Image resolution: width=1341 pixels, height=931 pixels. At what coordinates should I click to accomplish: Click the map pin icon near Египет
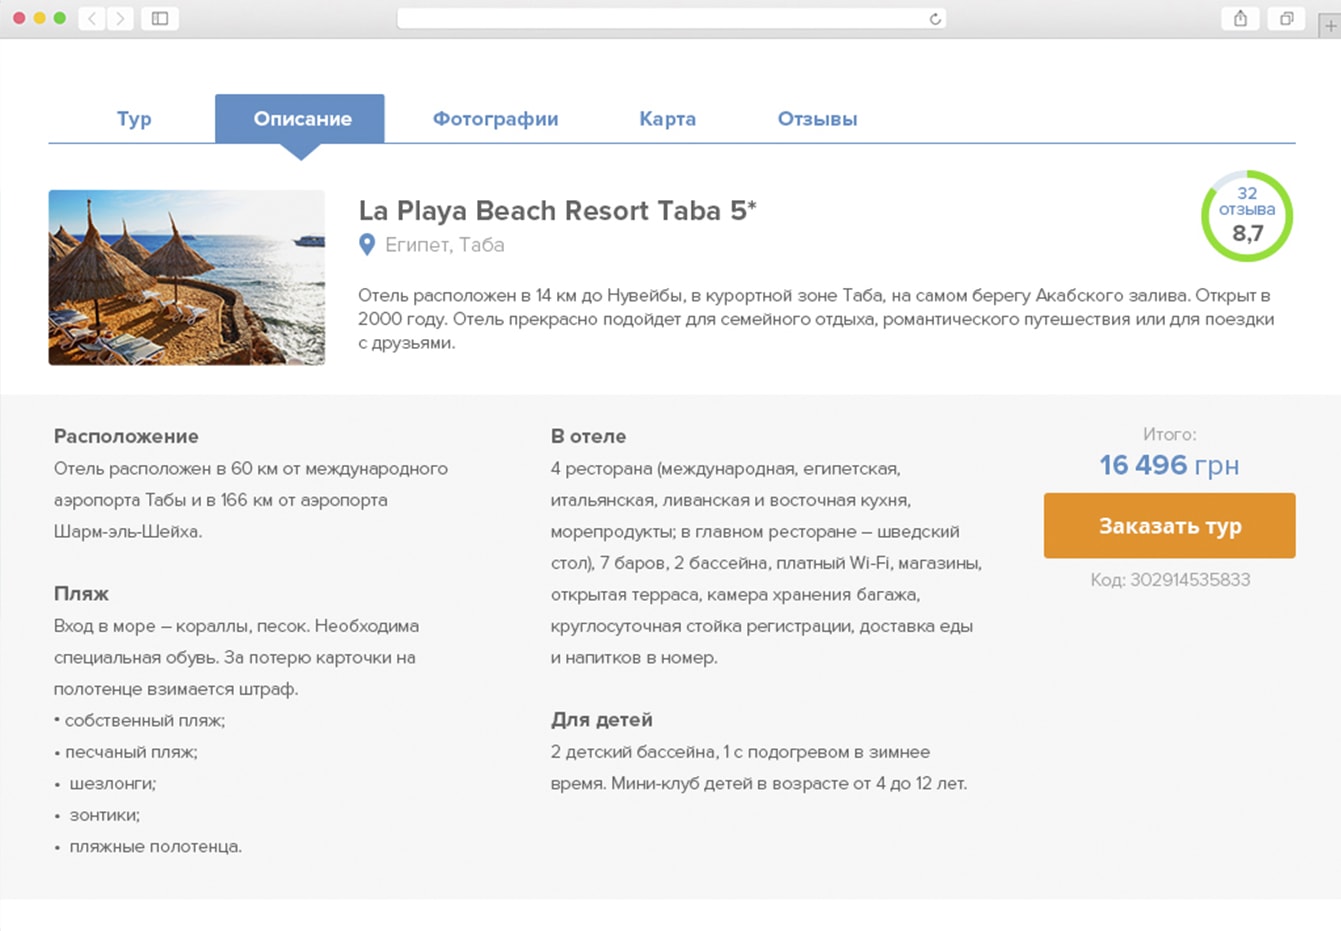[367, 244]
